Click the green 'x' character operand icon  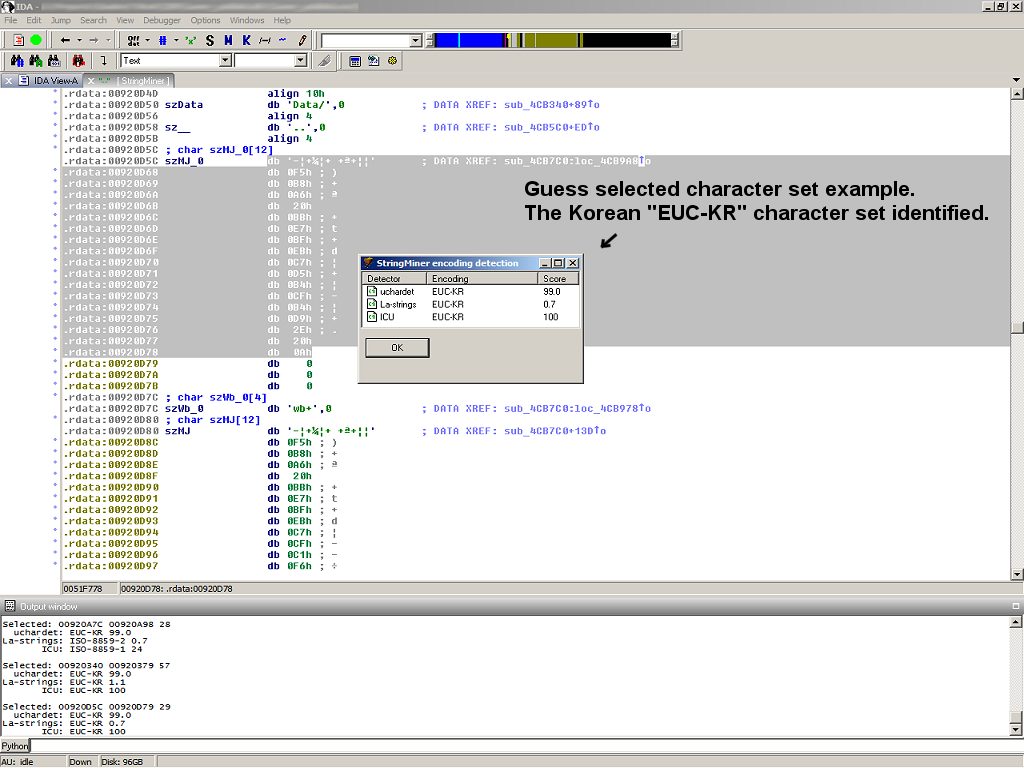click(191, 40)
